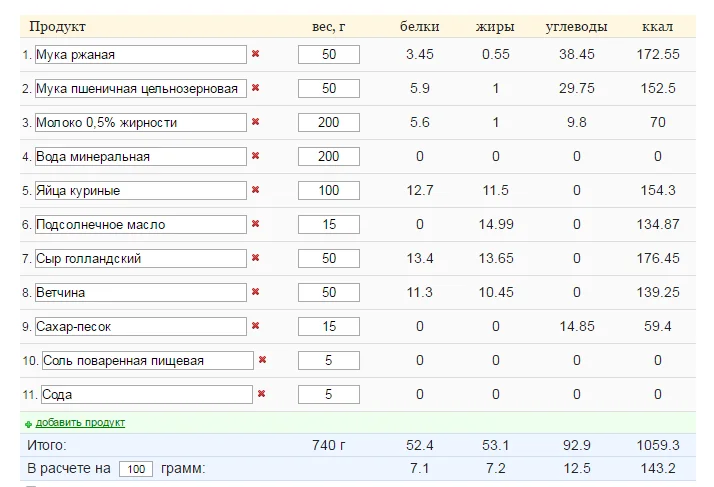Edit weight field for Яйца куриные
Viewport: 714px width, 487px height.
(329, 190)
